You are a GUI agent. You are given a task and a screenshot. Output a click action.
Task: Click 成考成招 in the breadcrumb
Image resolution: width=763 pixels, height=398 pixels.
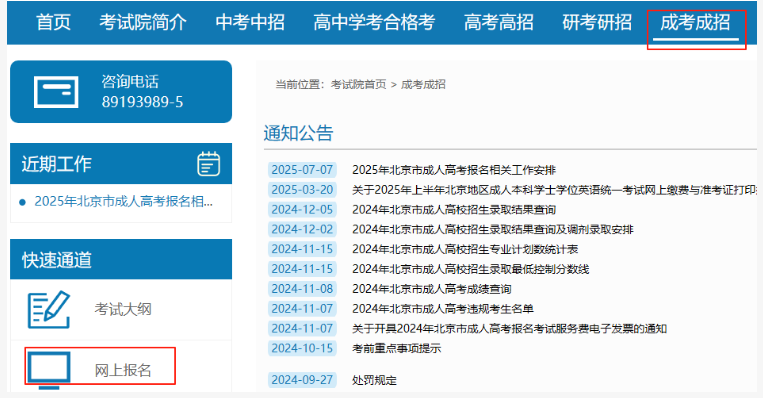coord(423,85)
